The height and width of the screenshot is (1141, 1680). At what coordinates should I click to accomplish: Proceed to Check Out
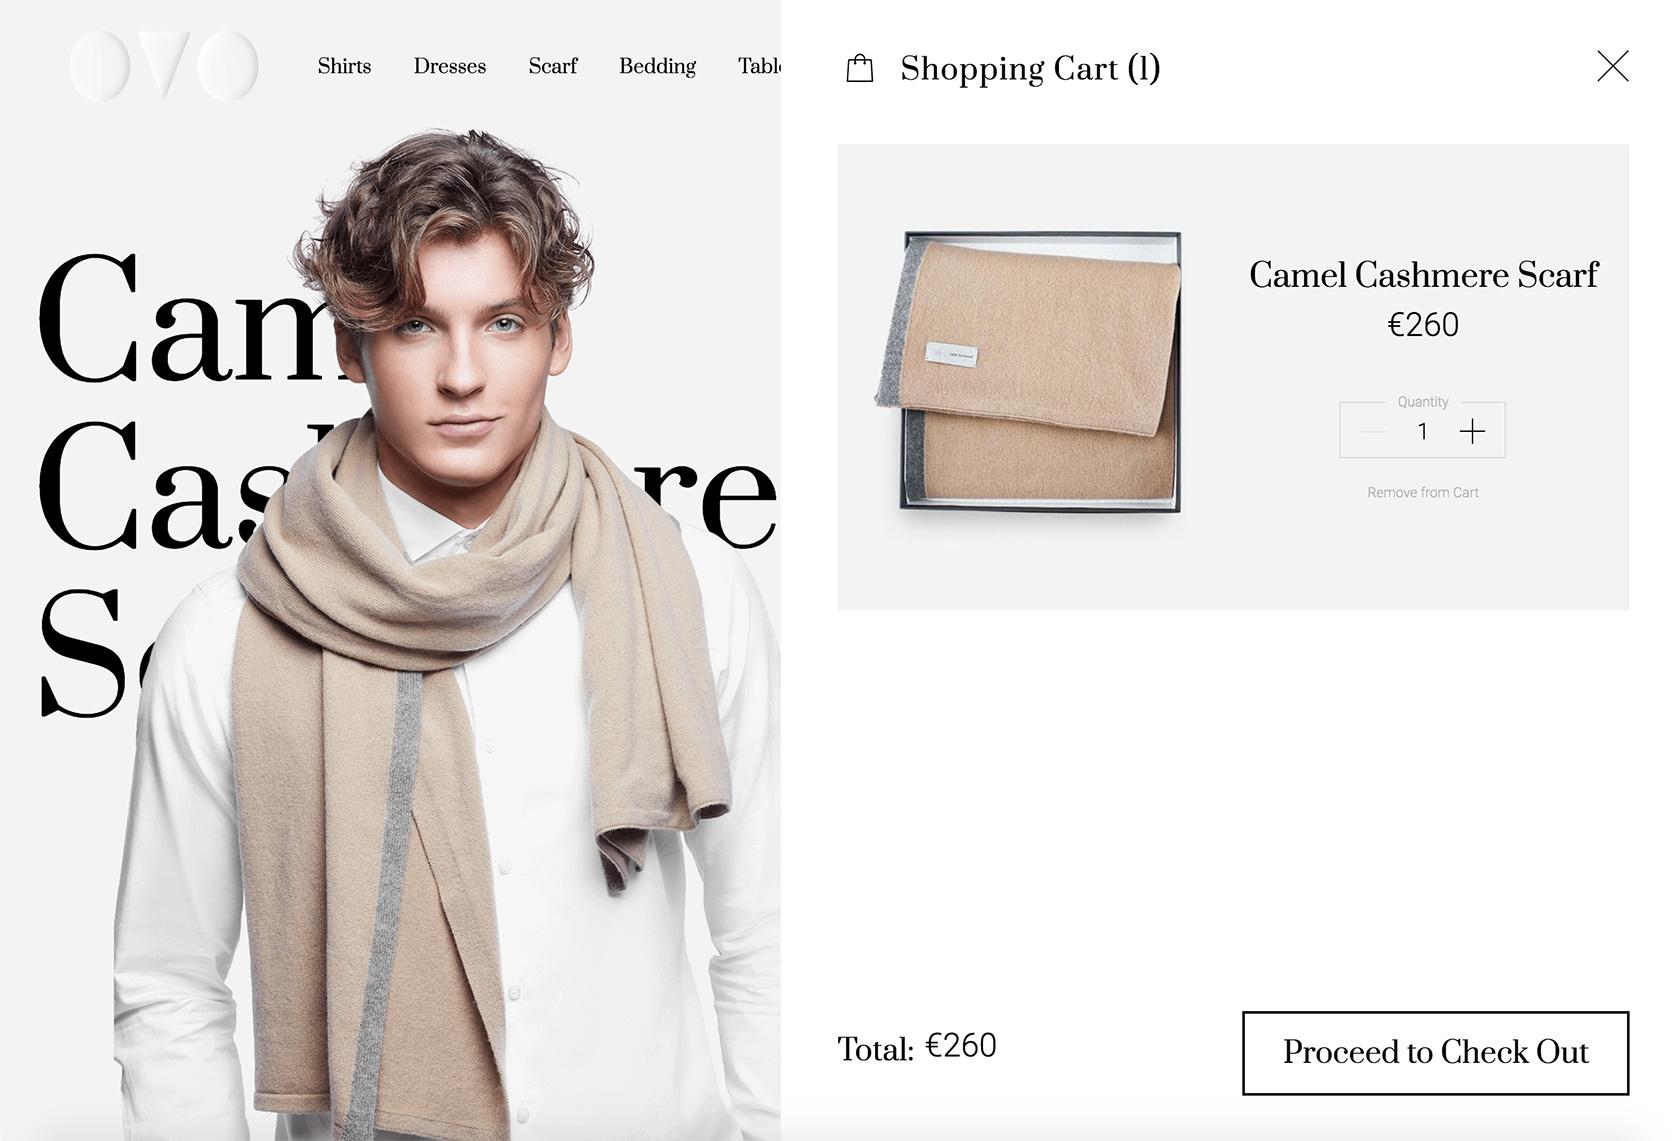(x=1435, y=1053)
